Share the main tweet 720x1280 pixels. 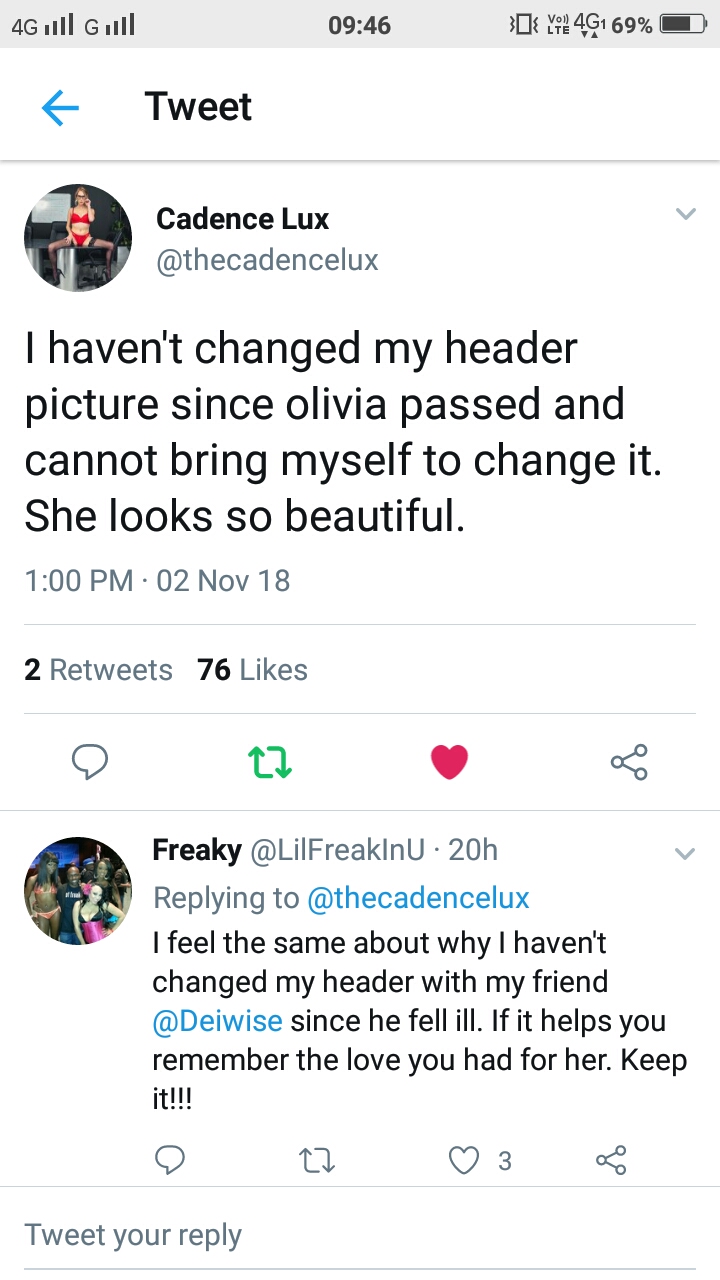click(x=629, y=763)
